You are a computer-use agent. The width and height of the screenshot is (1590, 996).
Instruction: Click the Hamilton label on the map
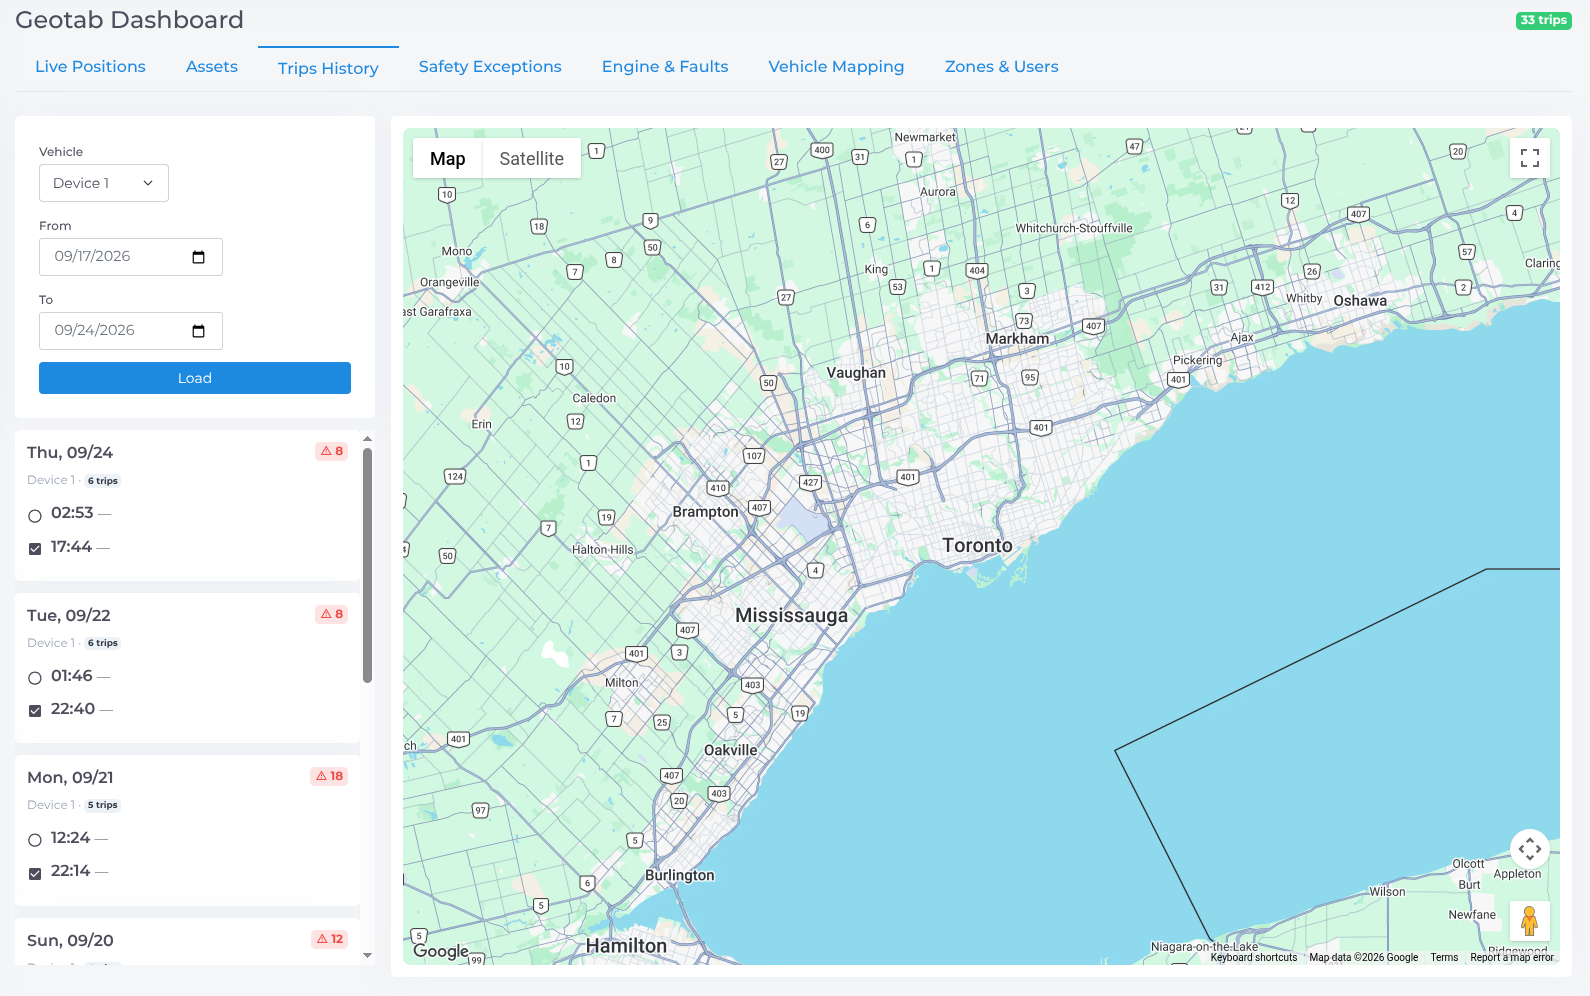point(626,946)
